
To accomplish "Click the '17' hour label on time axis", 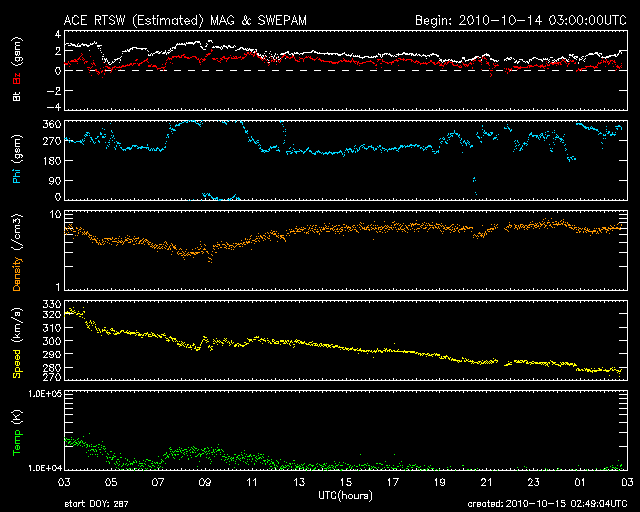I will point(393,482).
